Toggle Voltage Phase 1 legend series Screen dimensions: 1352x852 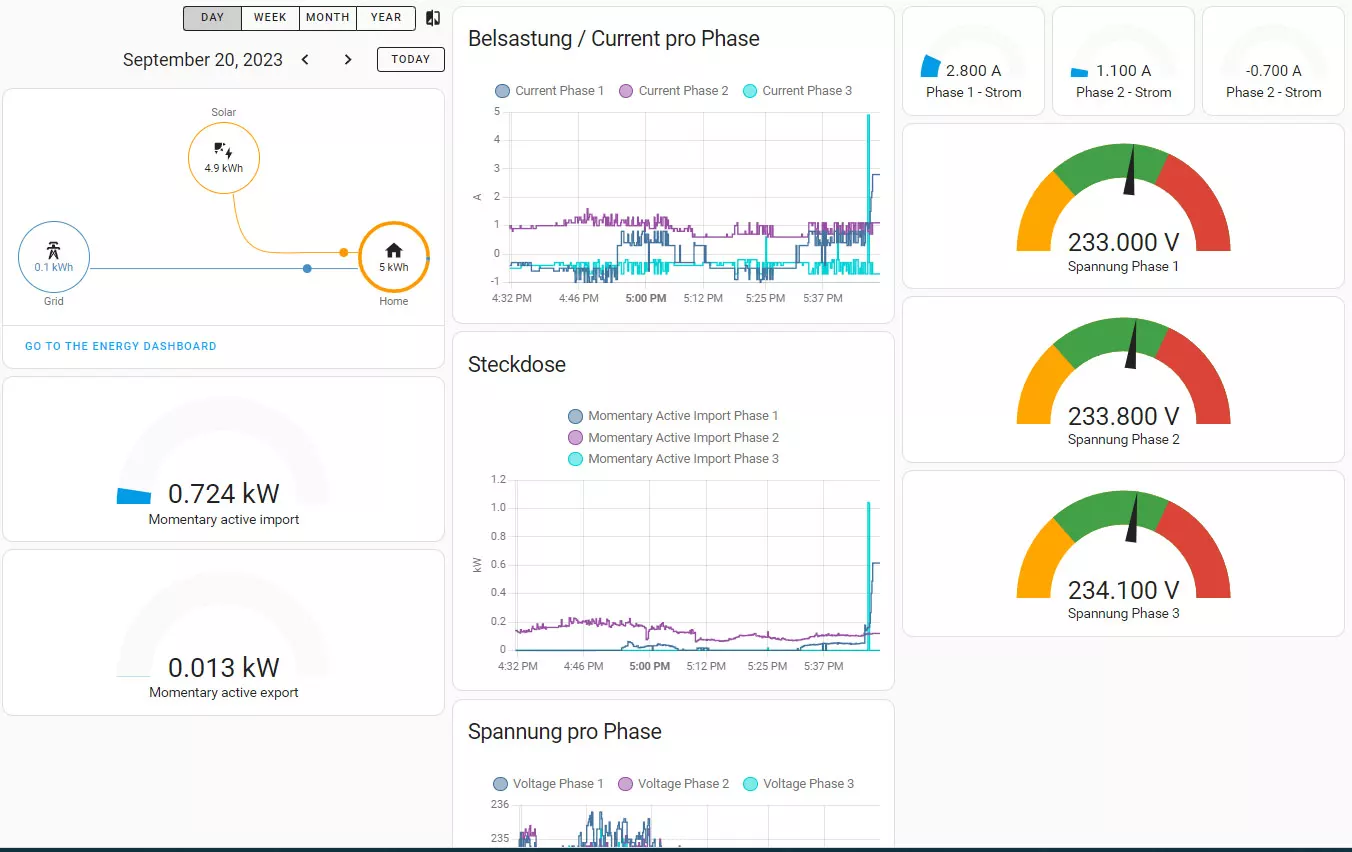click(549, 784)
